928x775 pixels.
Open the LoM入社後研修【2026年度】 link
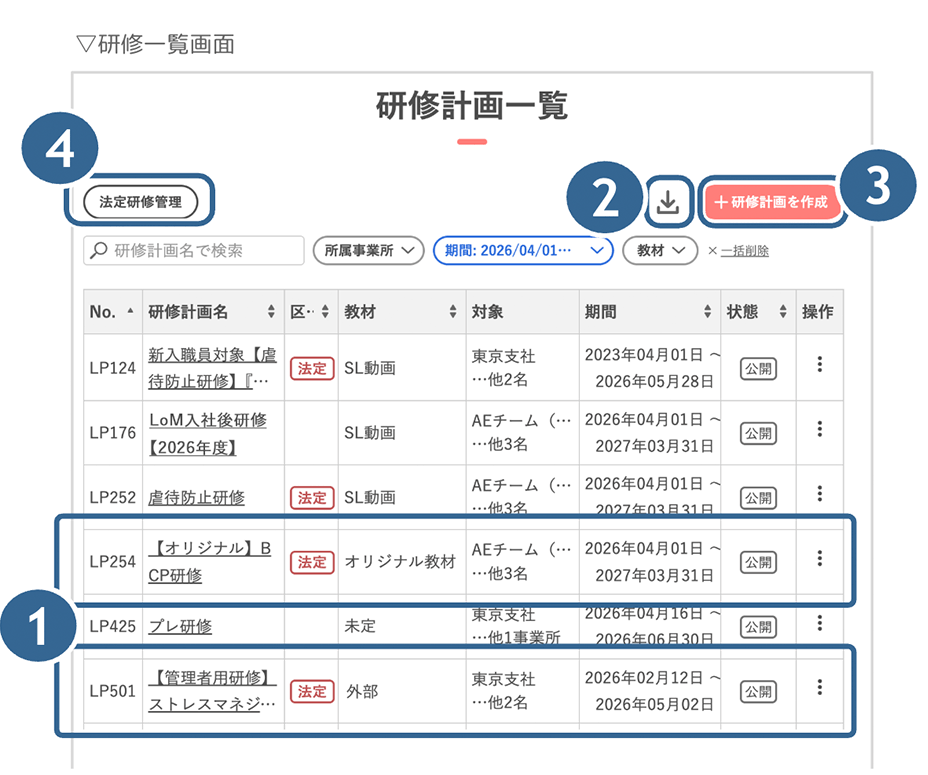207,433
